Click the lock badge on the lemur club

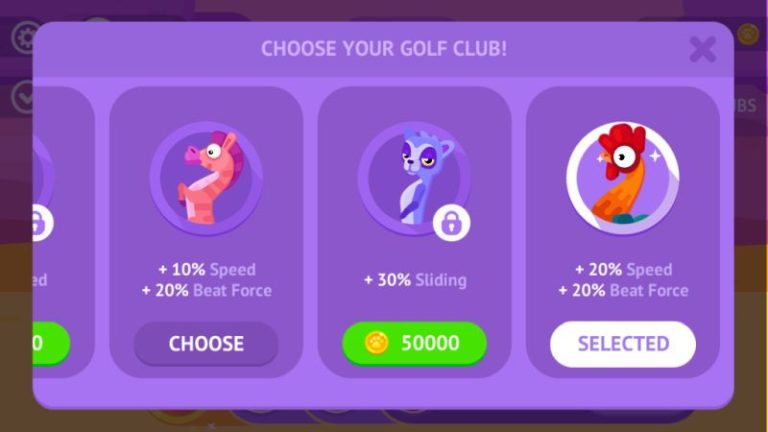point(452,223)
